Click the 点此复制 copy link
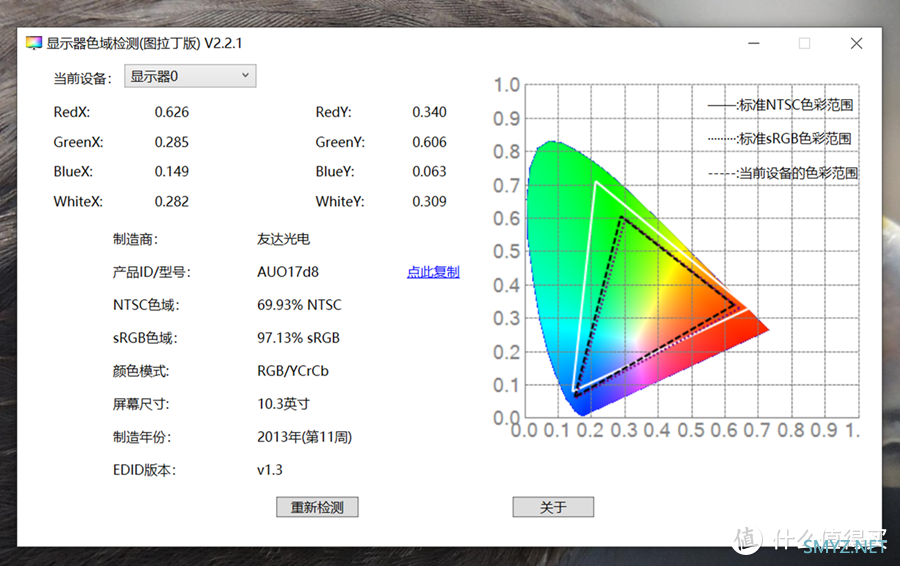Image resolution: width=900 pixels, height=566 pixels. [433, 272]
